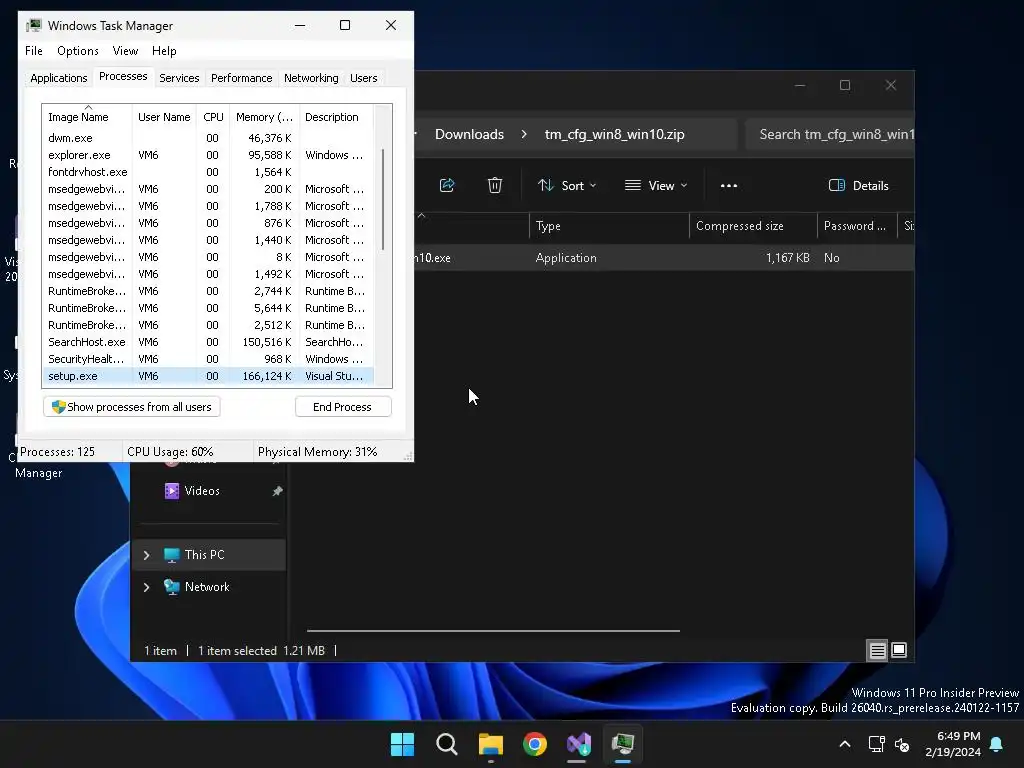Switch to the Users tab
The height and width of the screenshot is (768, 1024).
(x=364, y=78)
